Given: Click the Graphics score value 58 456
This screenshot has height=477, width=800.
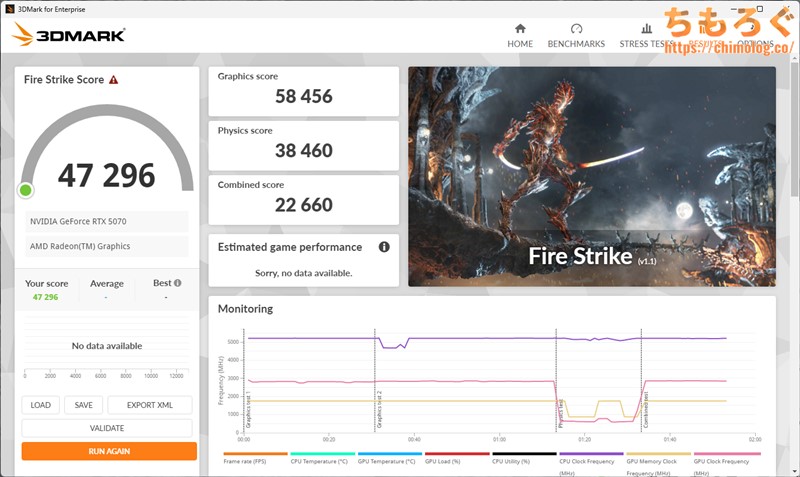Looking at the screenshot, I should coord(304,96).
